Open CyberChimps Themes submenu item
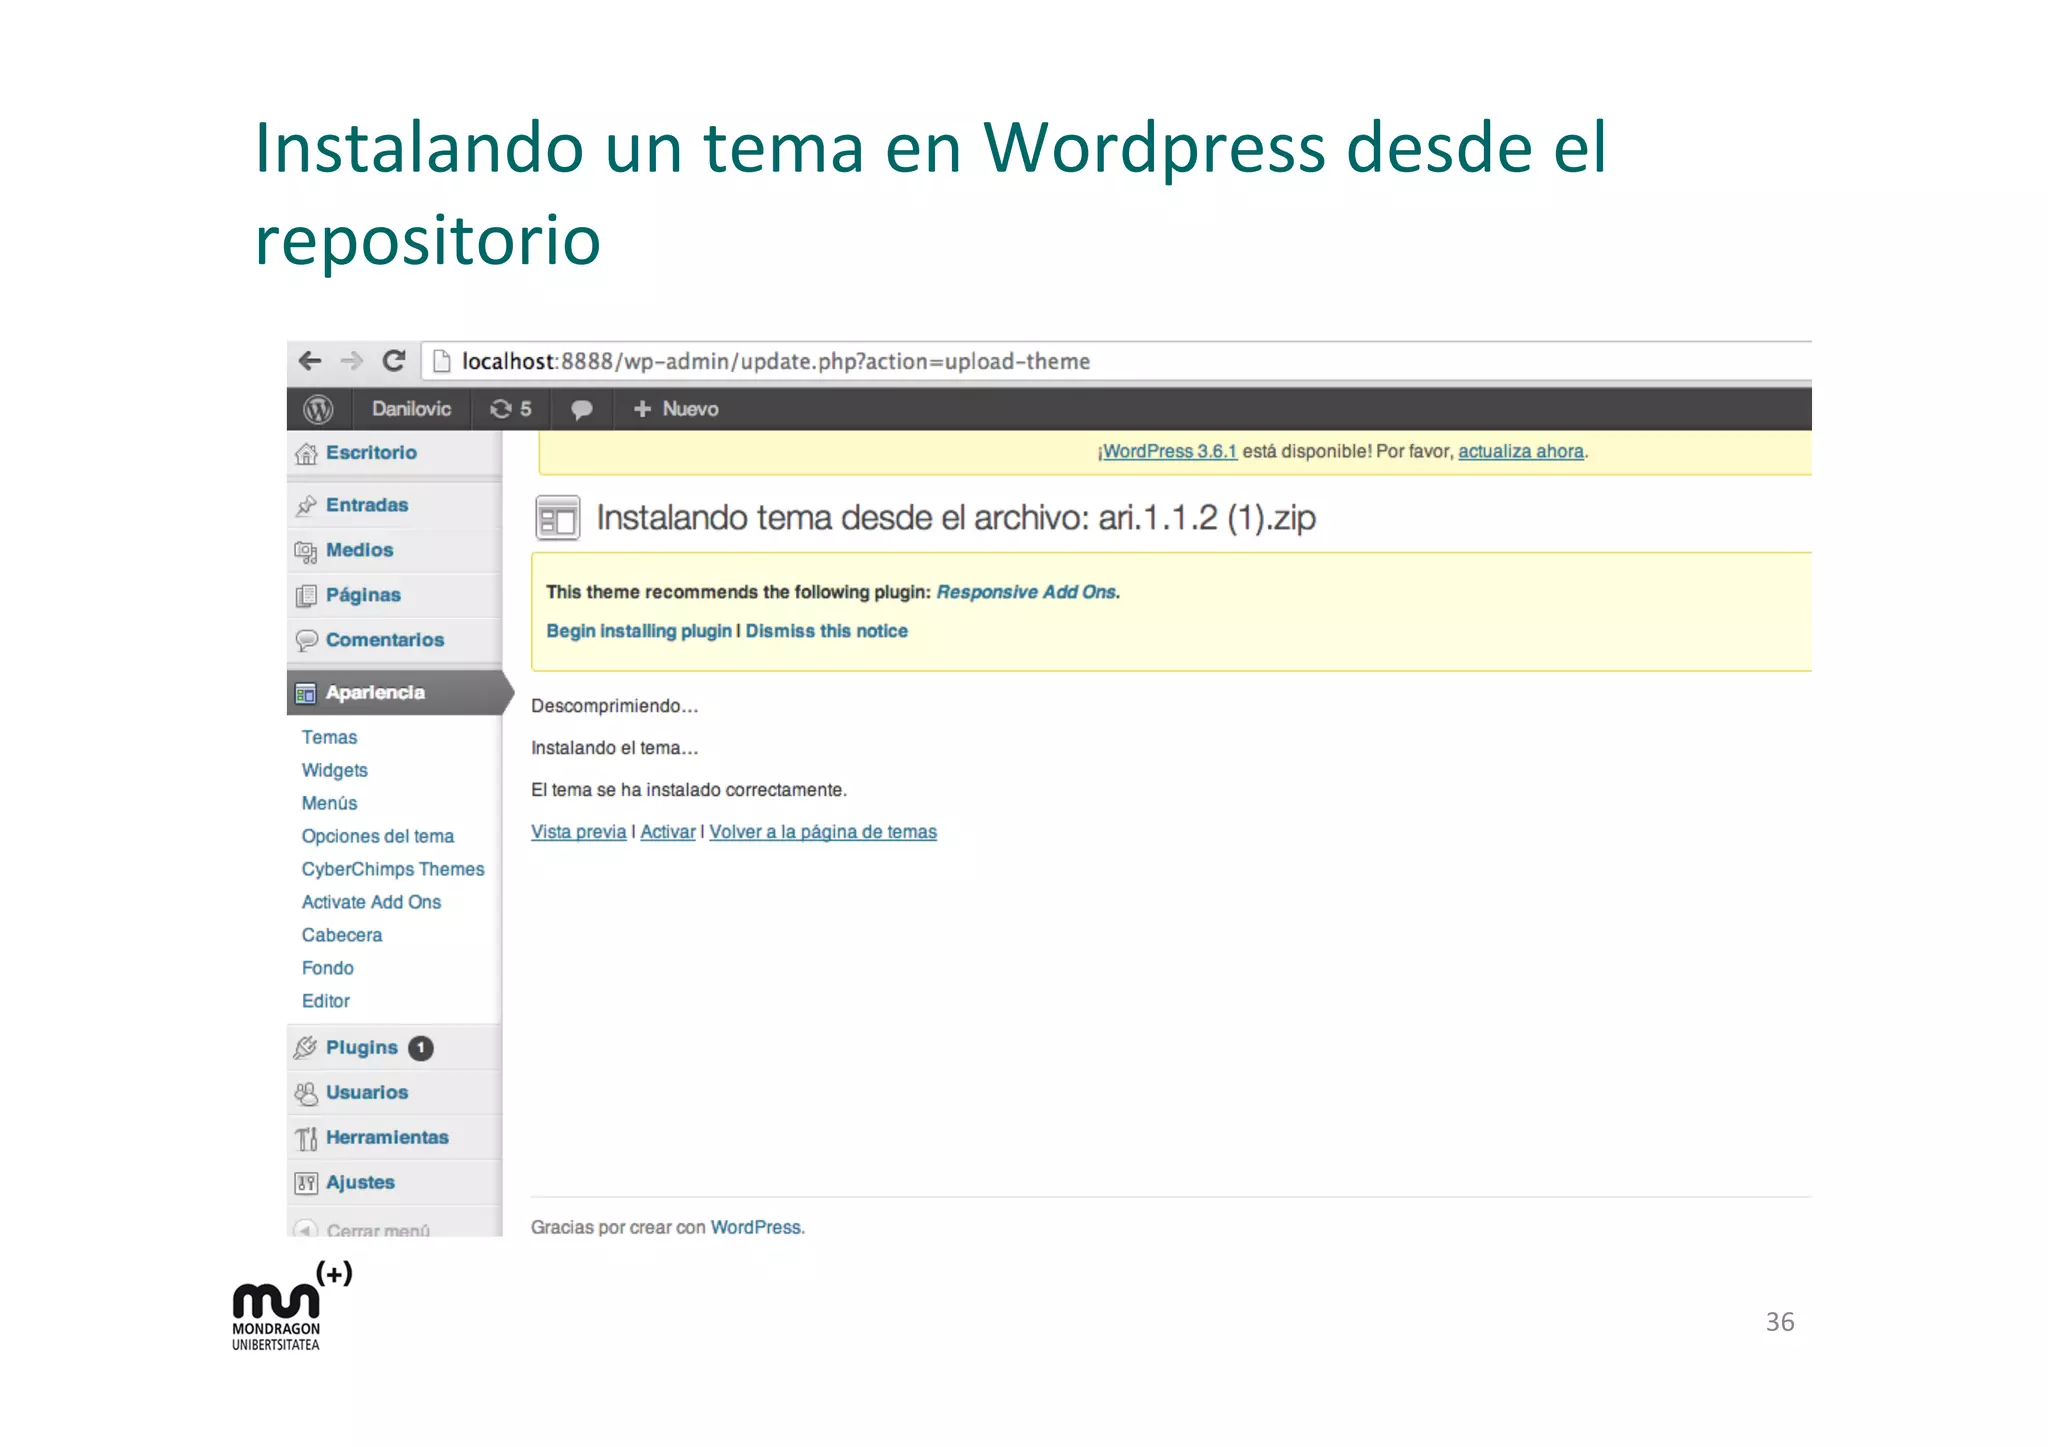 393,869
